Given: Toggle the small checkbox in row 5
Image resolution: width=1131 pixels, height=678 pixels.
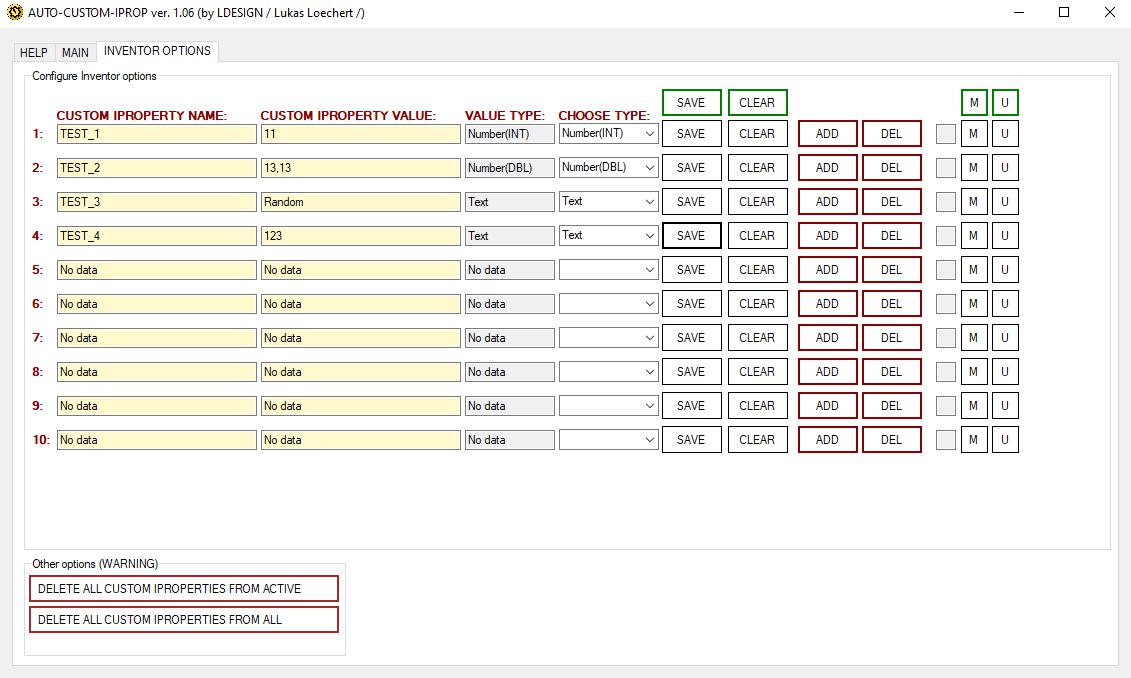Looking at the screenshot, I should coord(946,270).
